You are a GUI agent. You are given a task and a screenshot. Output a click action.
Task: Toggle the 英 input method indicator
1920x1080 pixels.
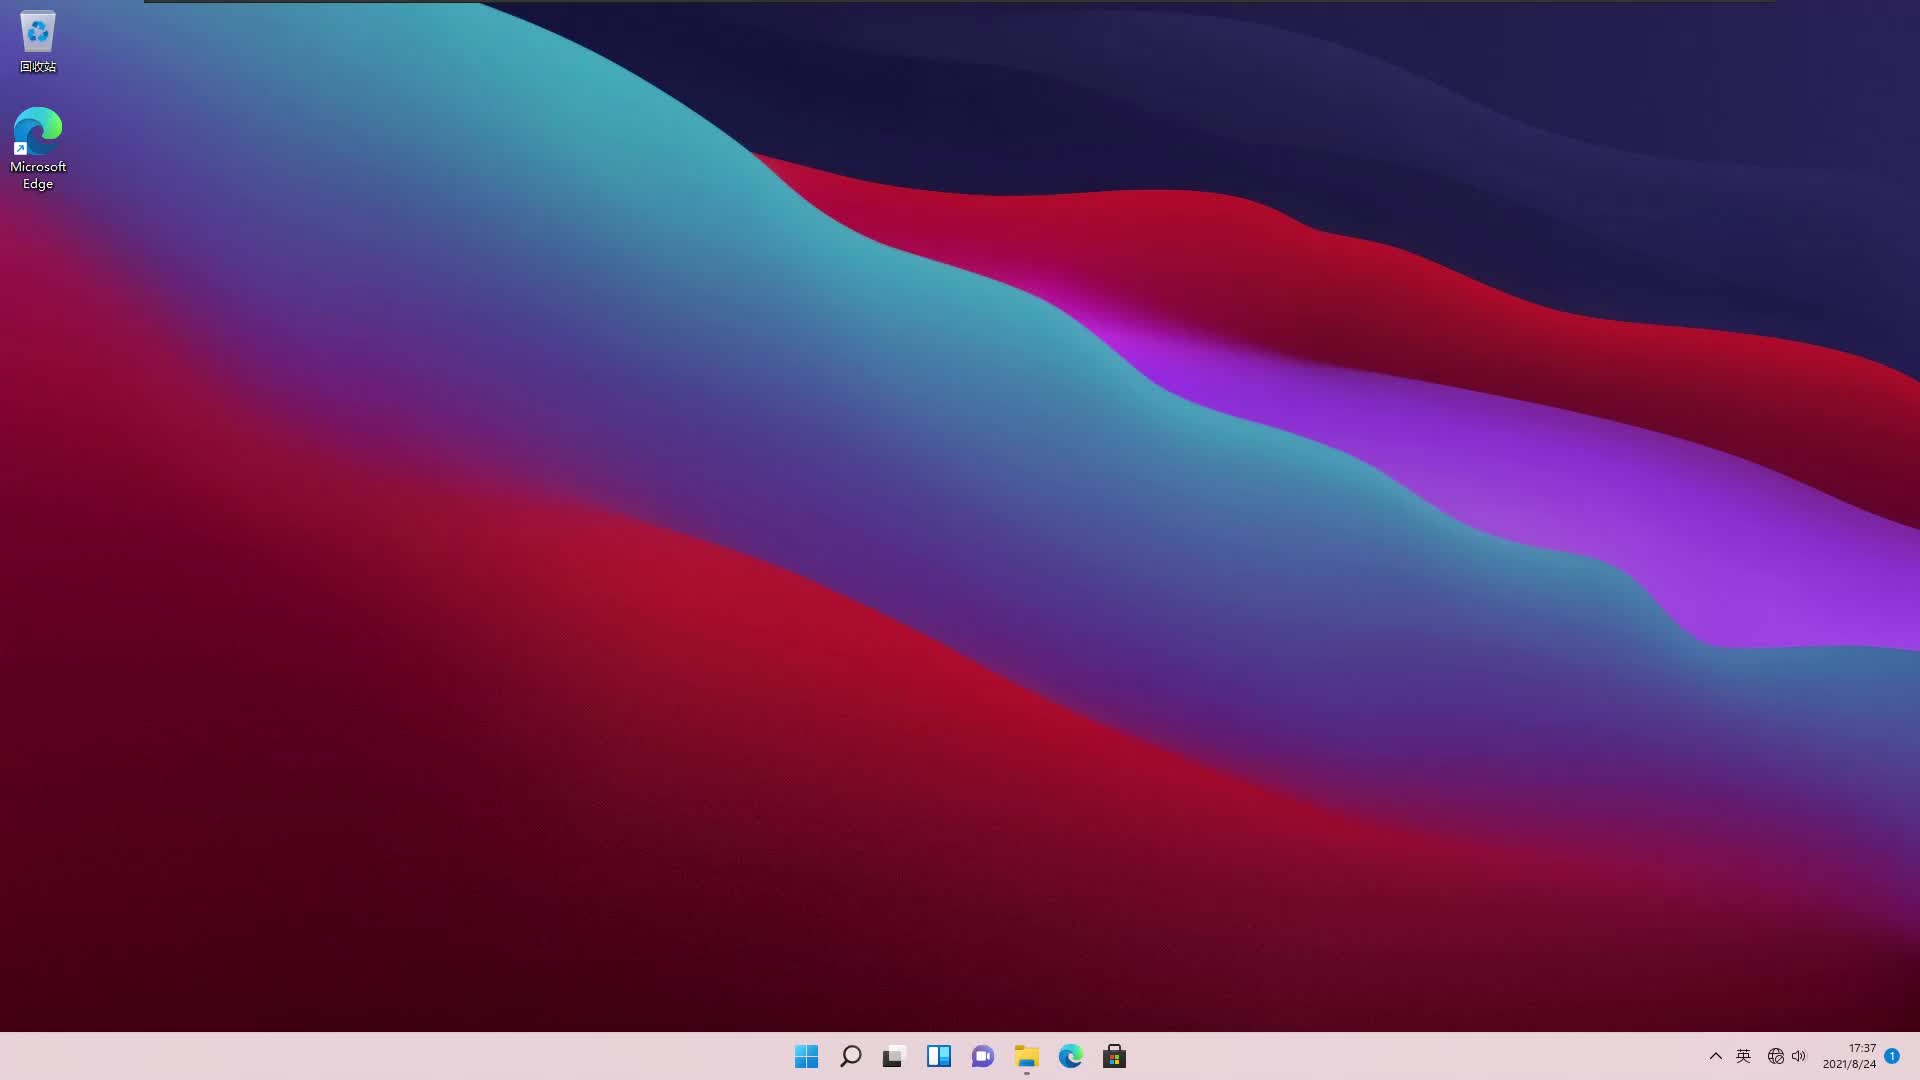[1743, 1056]
